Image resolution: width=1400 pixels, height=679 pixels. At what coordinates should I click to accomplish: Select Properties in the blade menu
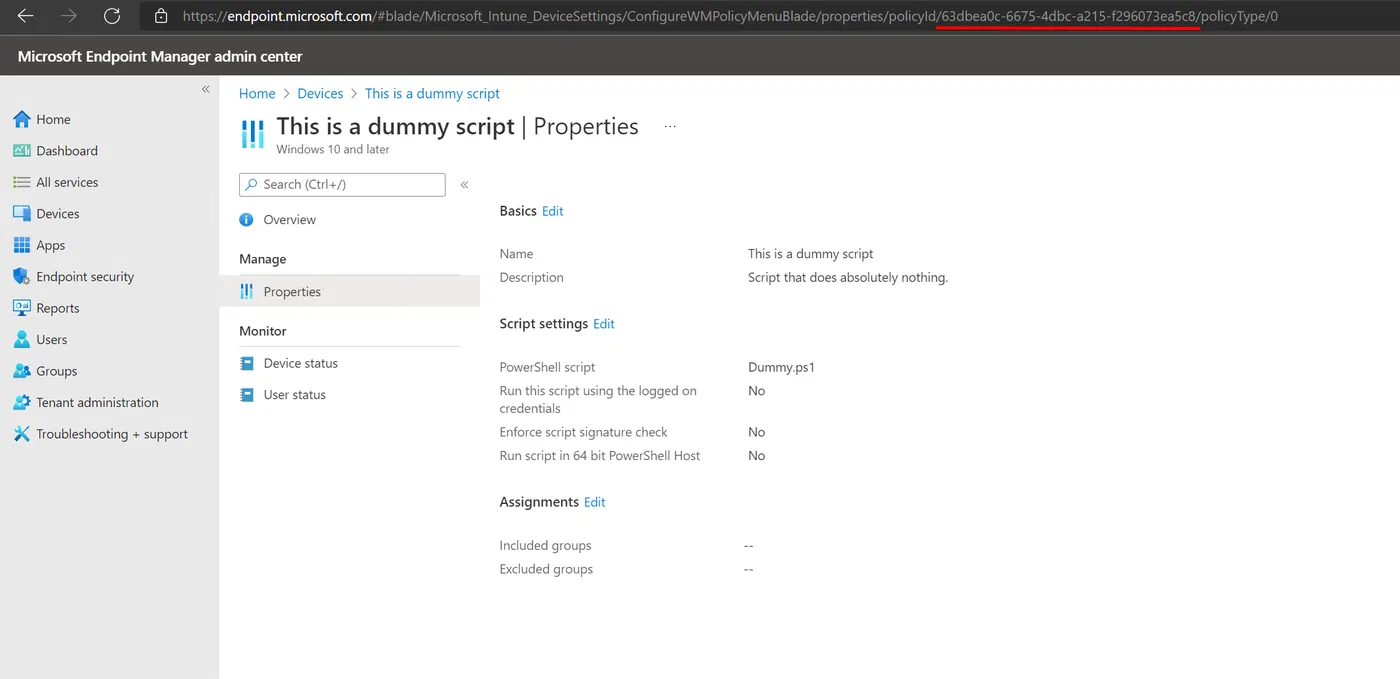[x=349, y=292]
